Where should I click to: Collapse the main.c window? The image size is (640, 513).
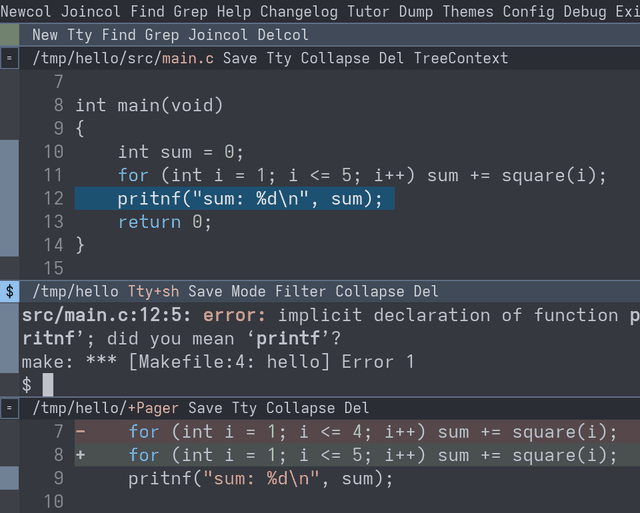[x=335, y=58]
